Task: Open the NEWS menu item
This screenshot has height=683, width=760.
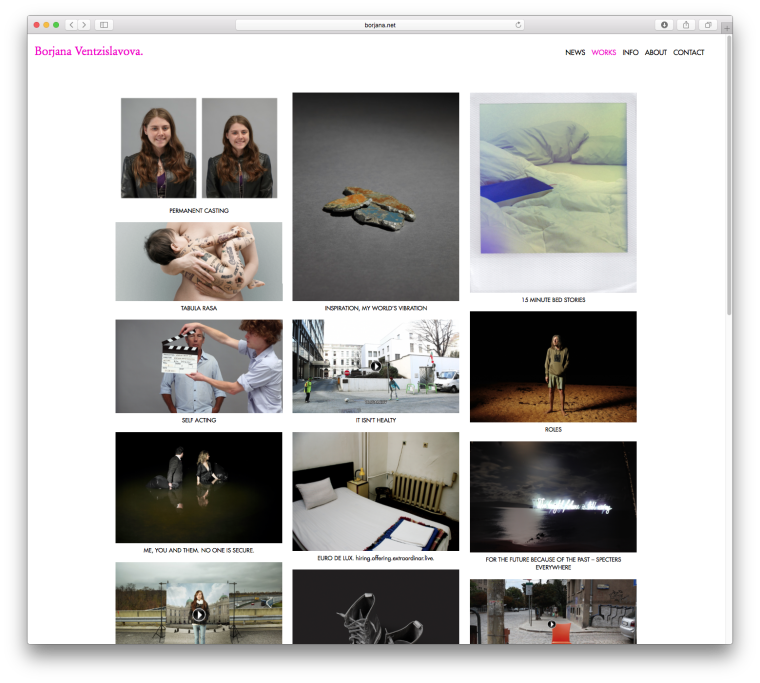Action: pos(575,53)
